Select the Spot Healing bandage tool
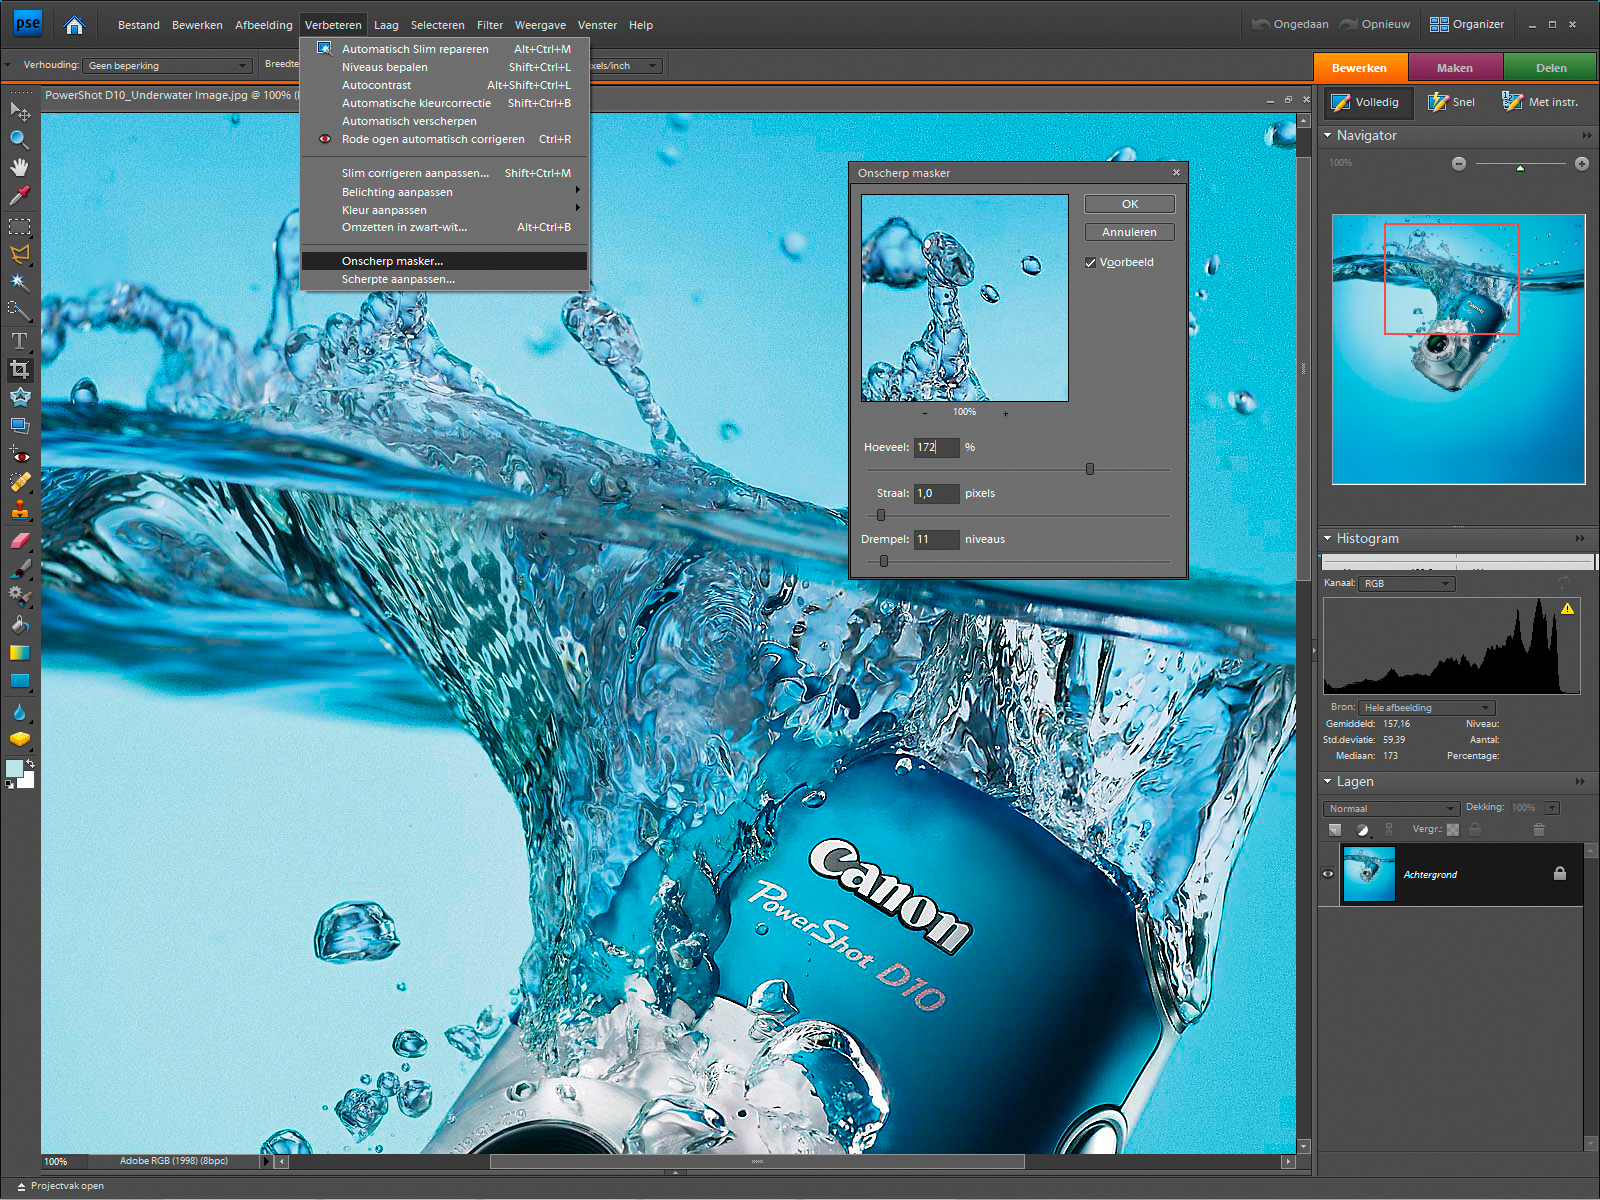 click(19, 482)
